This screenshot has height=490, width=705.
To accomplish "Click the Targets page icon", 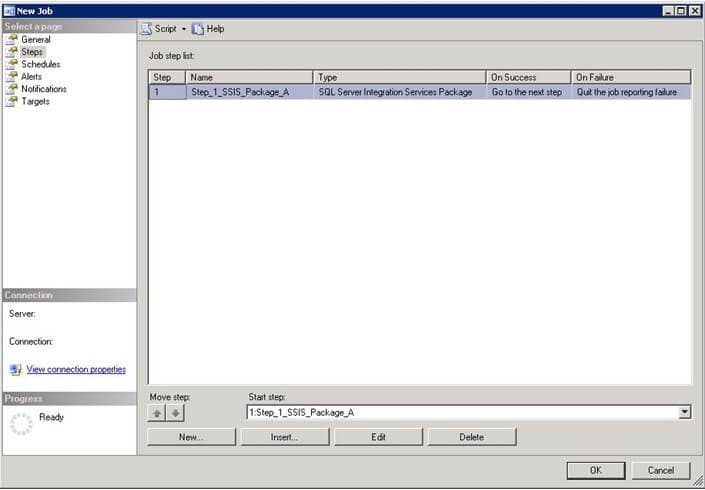I will coord(12,102).
